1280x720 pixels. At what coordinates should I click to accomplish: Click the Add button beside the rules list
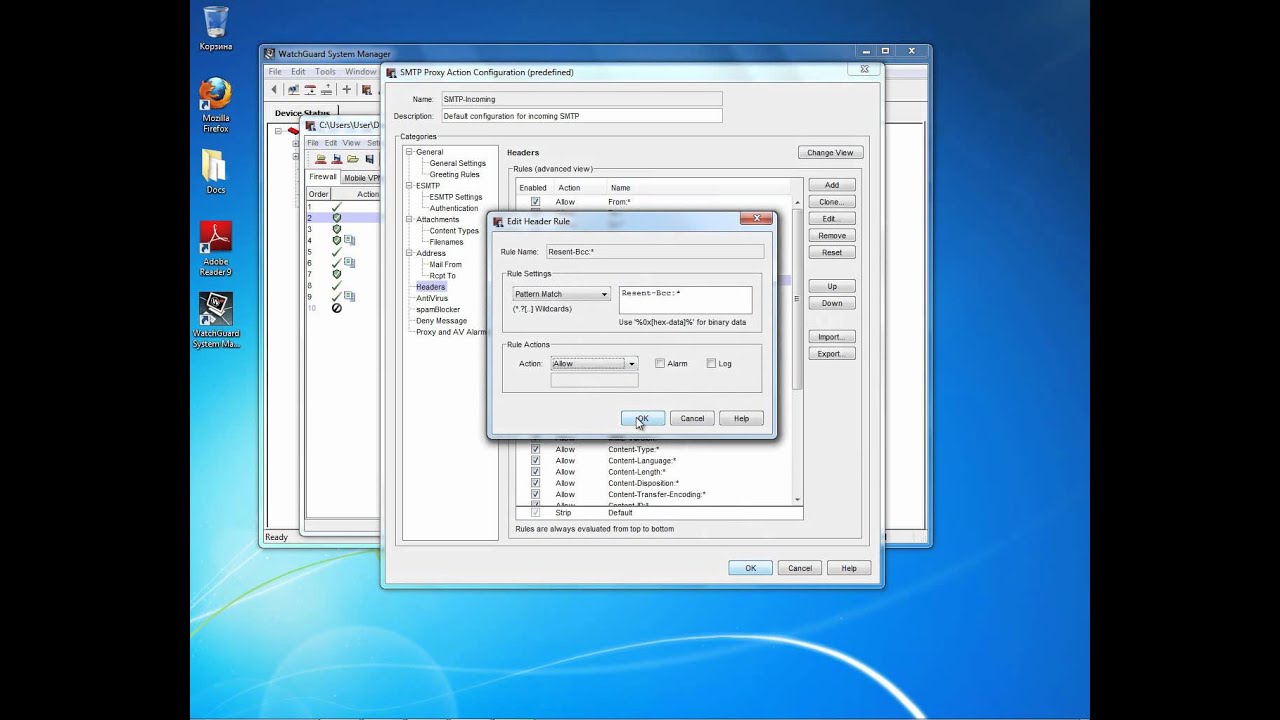pos(832,185)
